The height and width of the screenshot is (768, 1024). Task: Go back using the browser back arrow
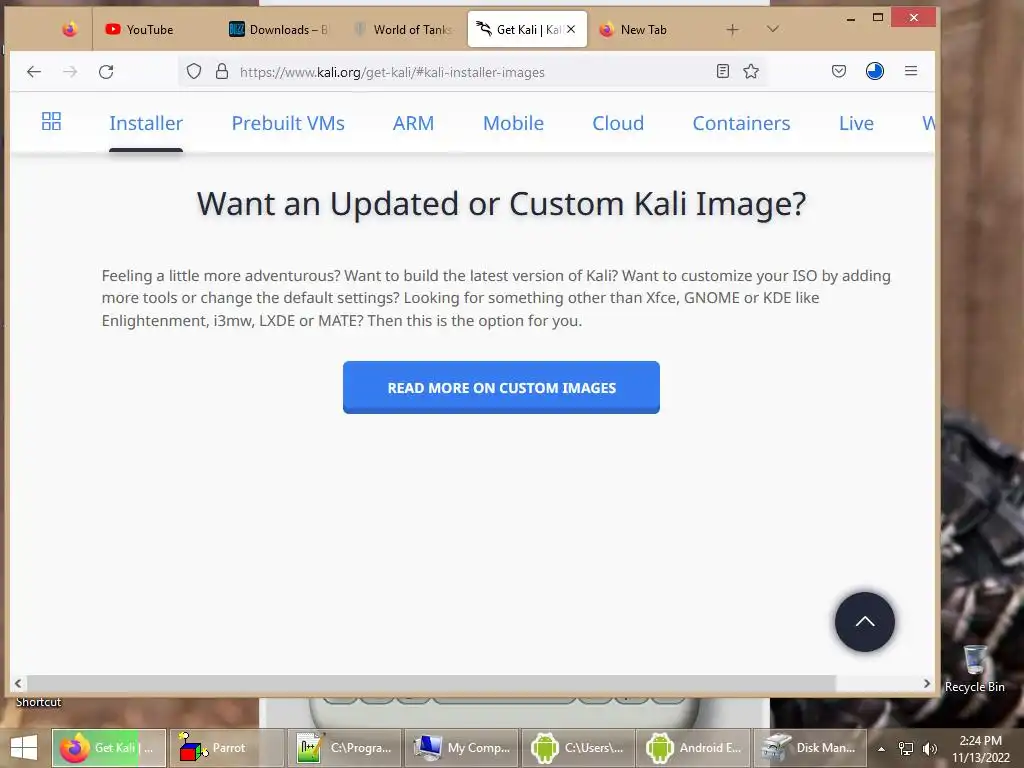pyautogui.click(x=34, y=72)
